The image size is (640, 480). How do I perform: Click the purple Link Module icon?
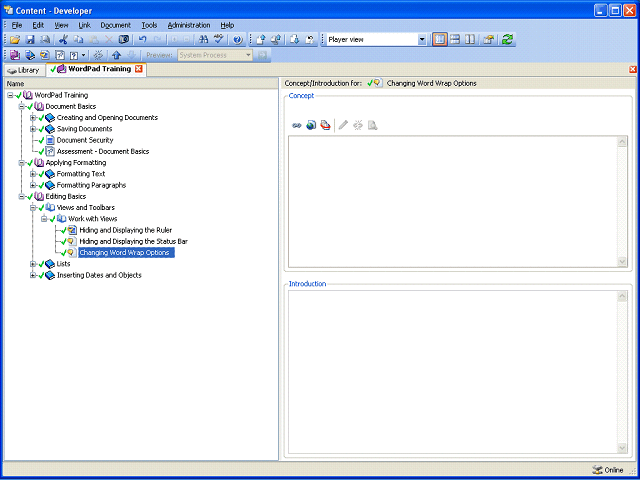[15, 55]
